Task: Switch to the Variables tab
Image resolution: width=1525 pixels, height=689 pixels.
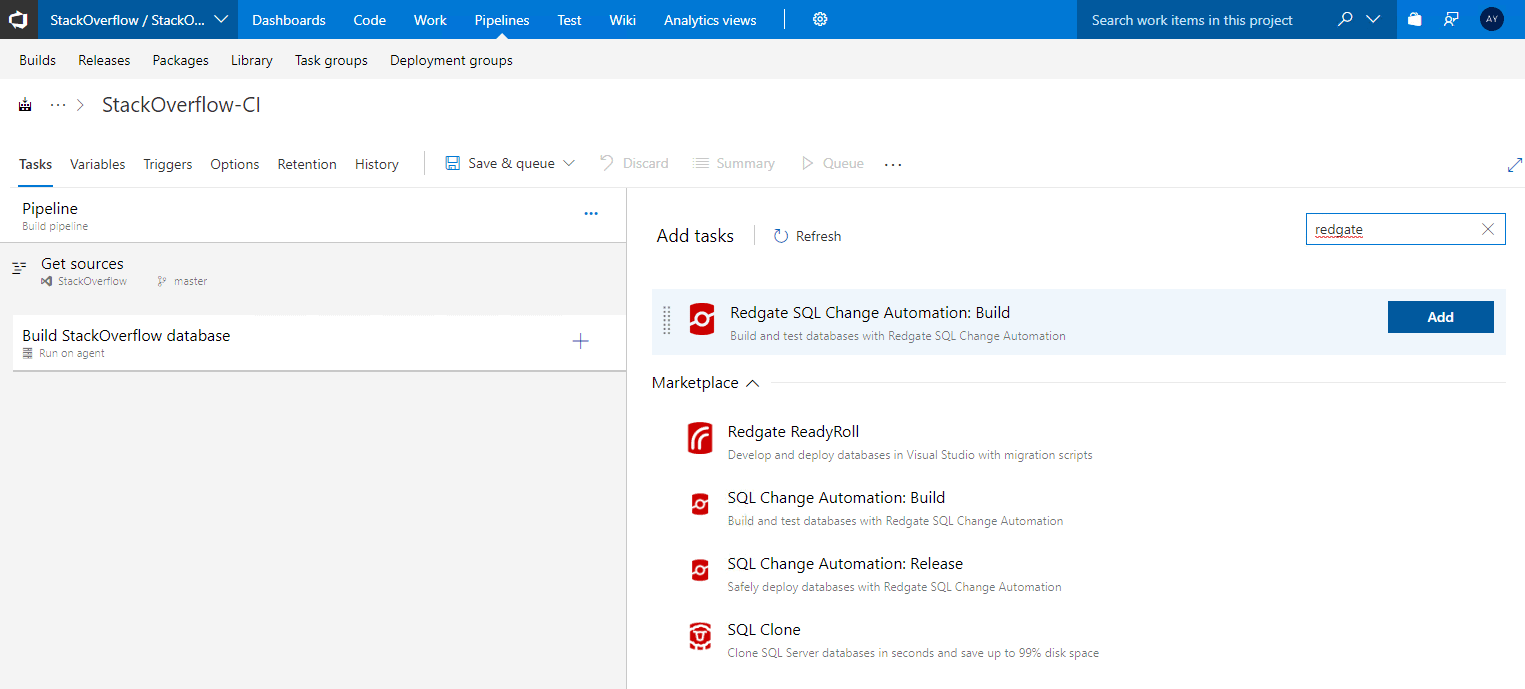Action: point(98,164)
